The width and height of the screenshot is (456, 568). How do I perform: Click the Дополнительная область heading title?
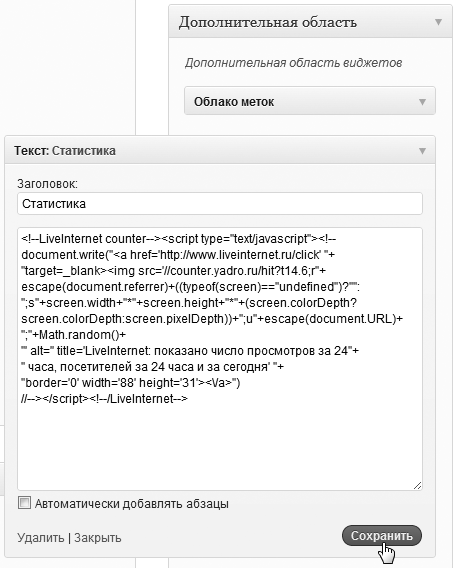point(268,22)
